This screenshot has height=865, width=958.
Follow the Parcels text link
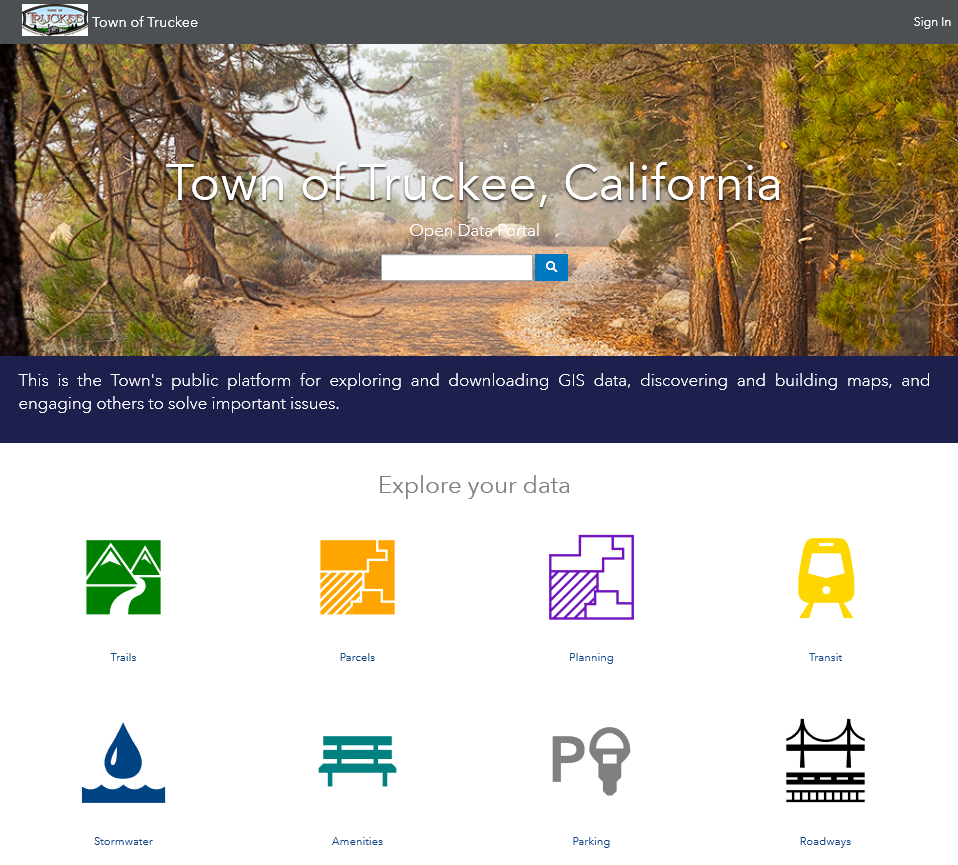pyautogui.click(x=357, y=657)
